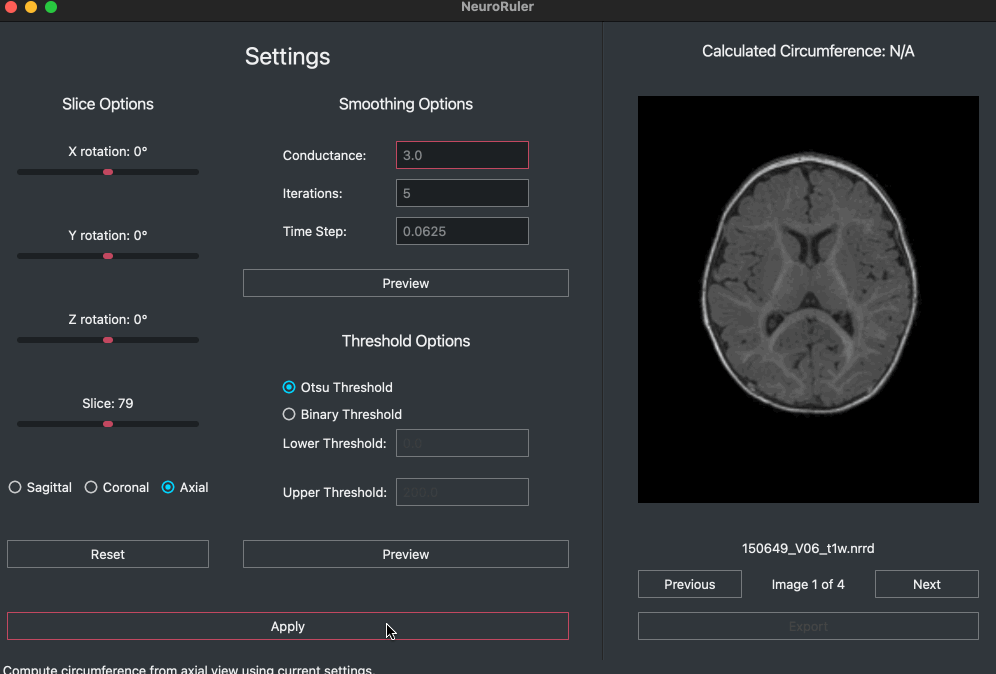Viewport: 996px width, 674px height.
Task: Minimize the NeuroRuler window with yellow button
Action: pos(31,7)
